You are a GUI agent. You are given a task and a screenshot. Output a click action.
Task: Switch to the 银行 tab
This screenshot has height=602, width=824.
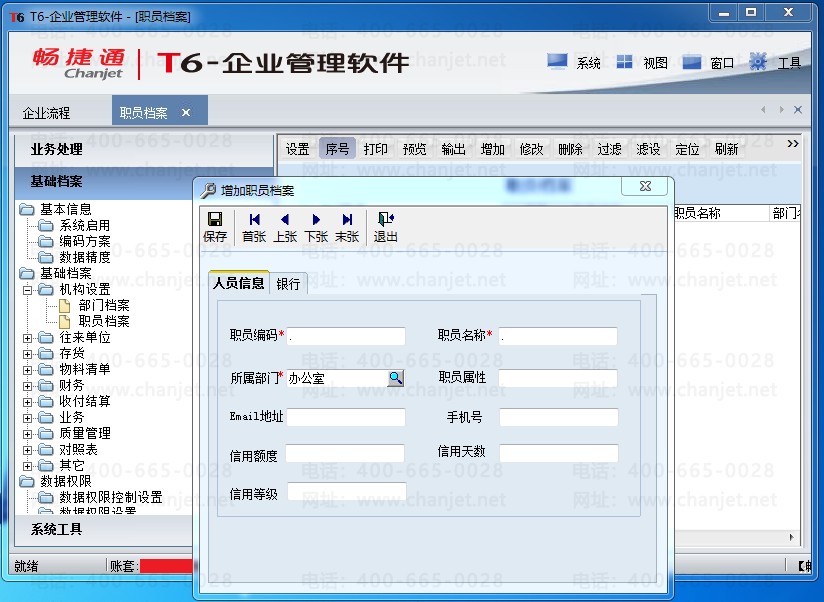(x=288, y=284)
